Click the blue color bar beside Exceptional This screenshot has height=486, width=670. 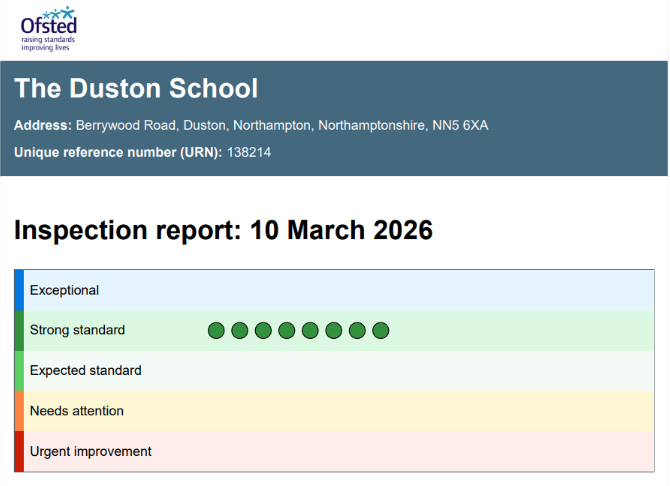coord(19,290)
